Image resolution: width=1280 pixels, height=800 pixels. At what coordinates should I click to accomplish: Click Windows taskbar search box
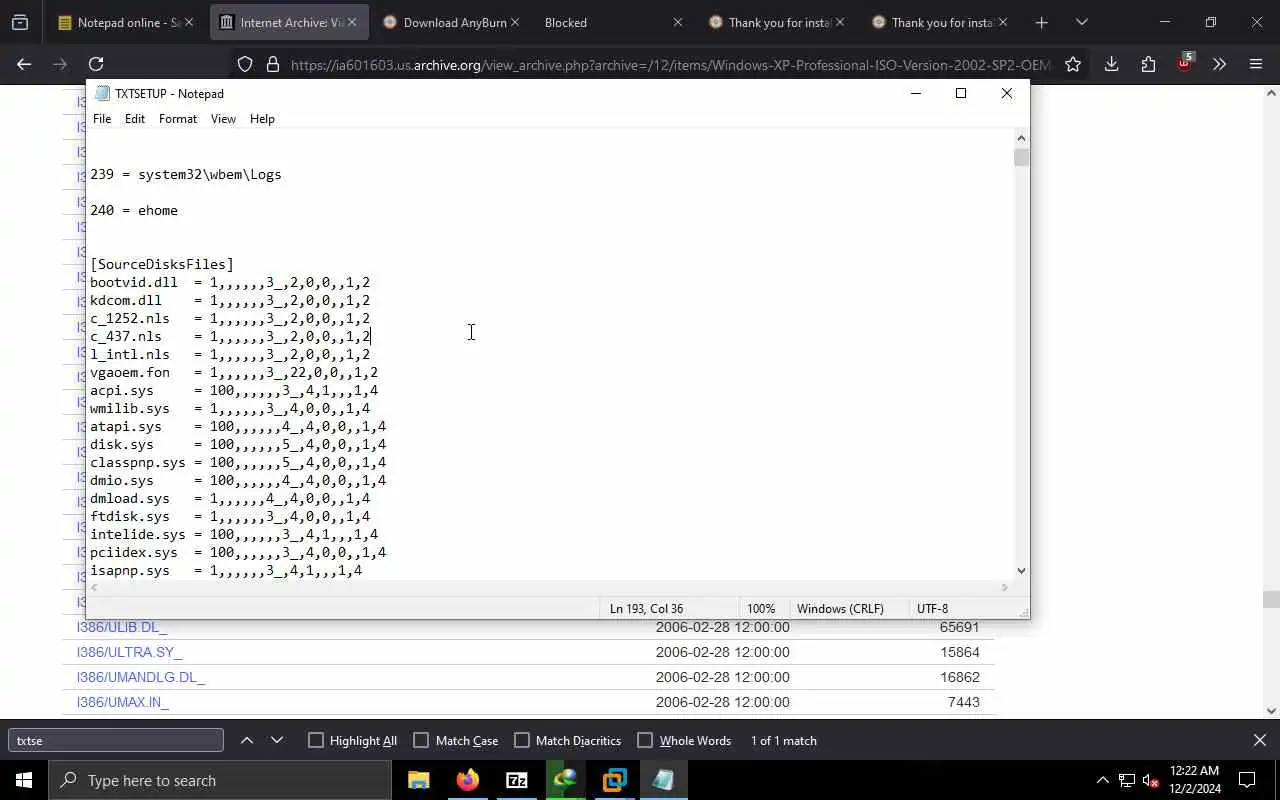[x=220, y=780]
